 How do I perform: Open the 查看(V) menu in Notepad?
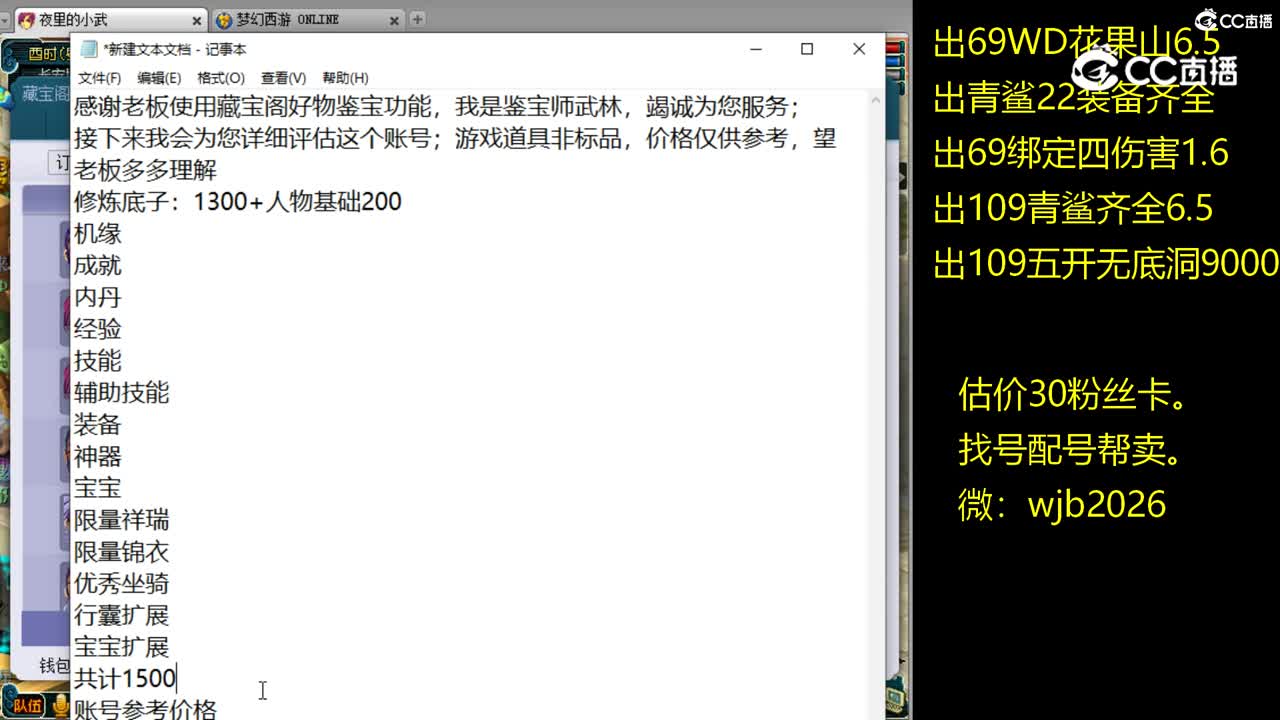click(x=283, y=78)
